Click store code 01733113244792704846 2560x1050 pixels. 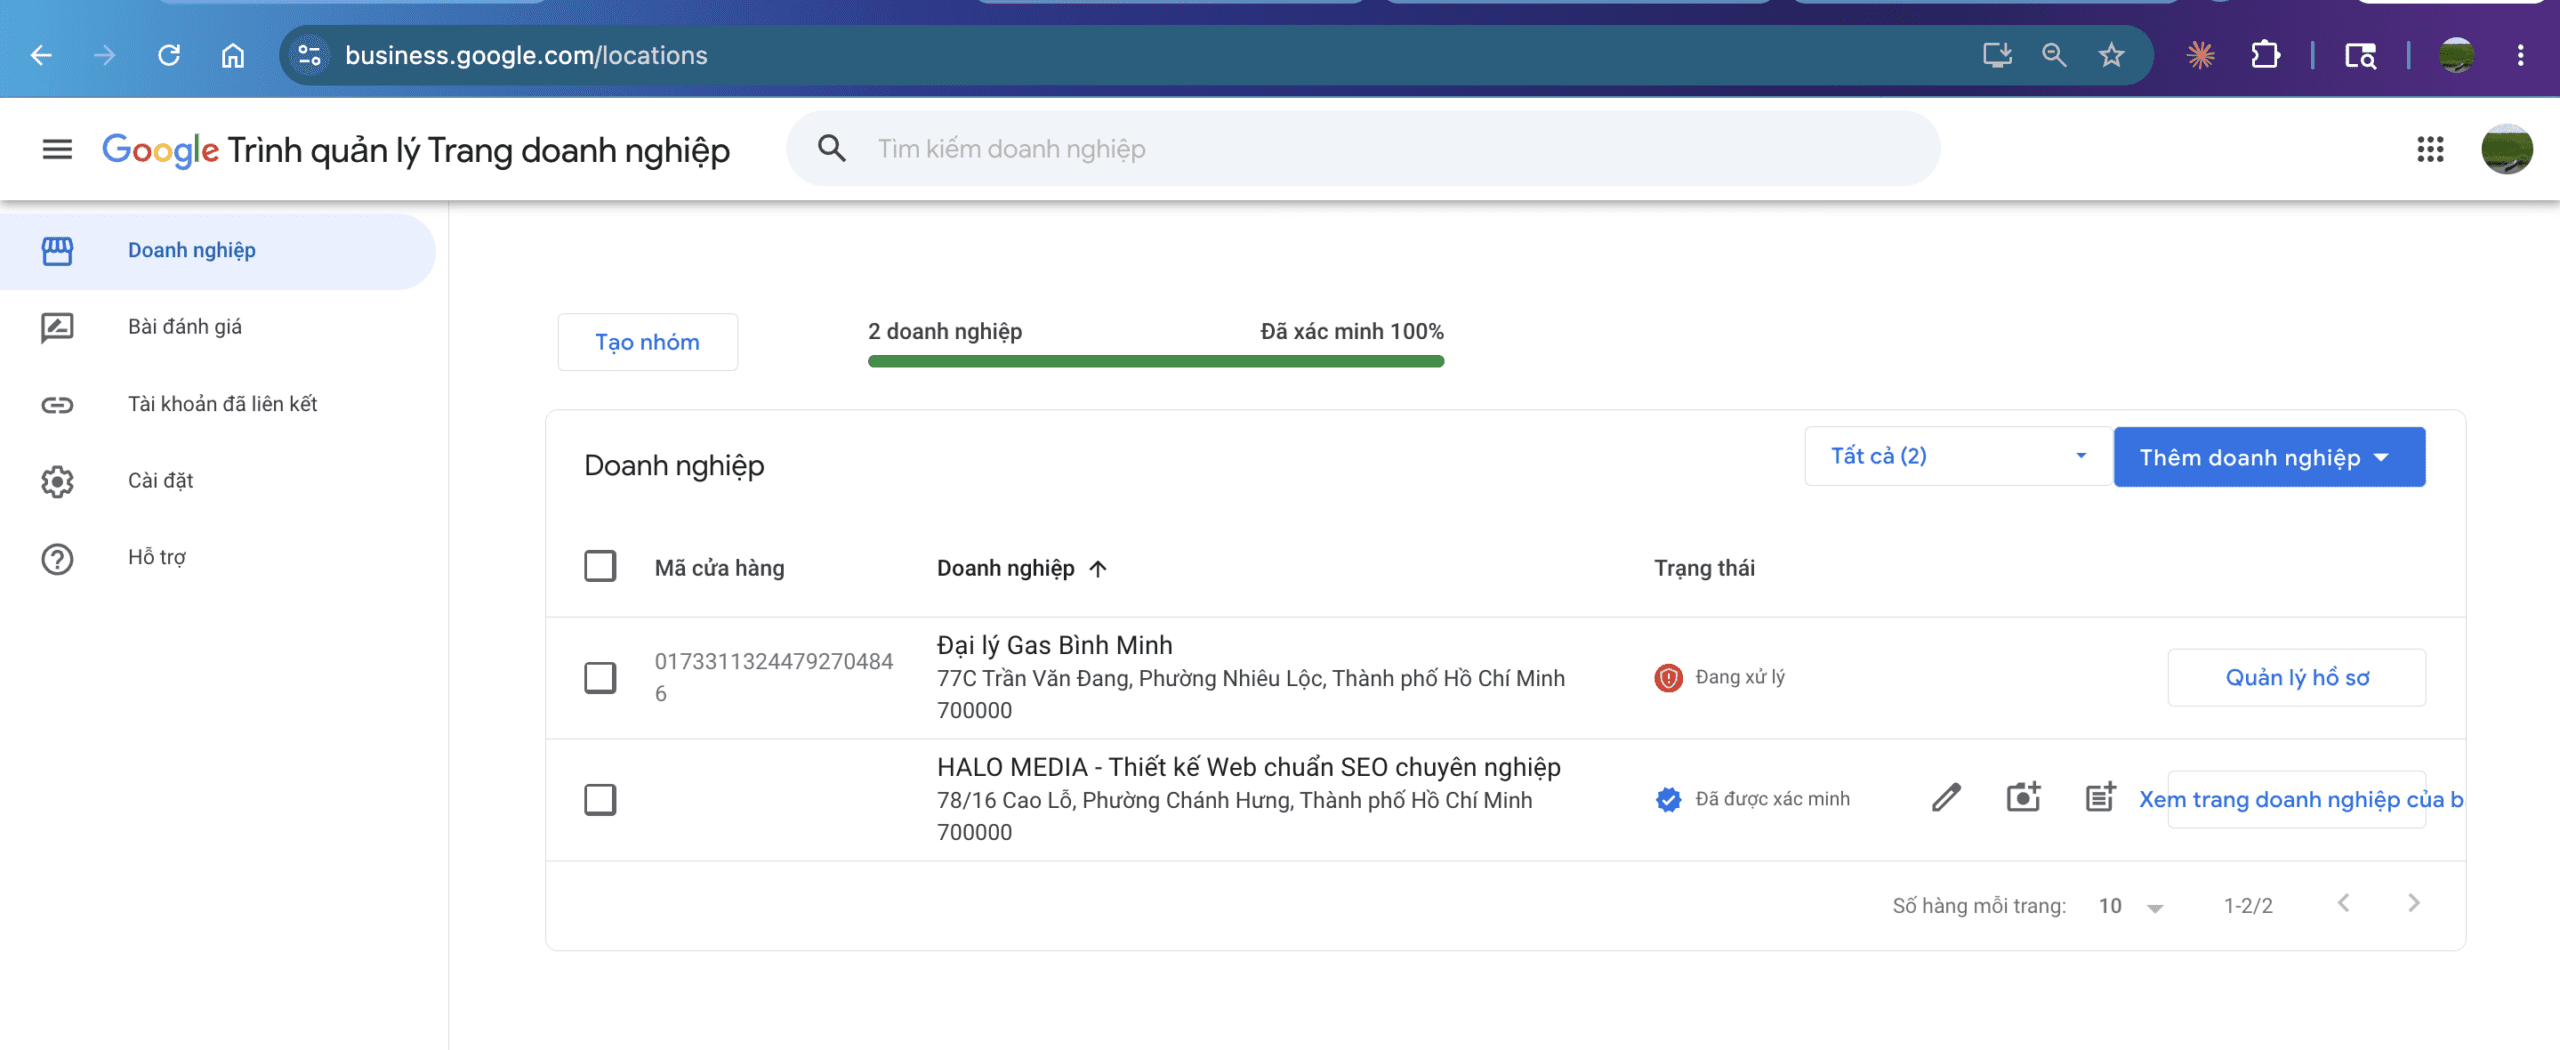(x=773, y=677)
